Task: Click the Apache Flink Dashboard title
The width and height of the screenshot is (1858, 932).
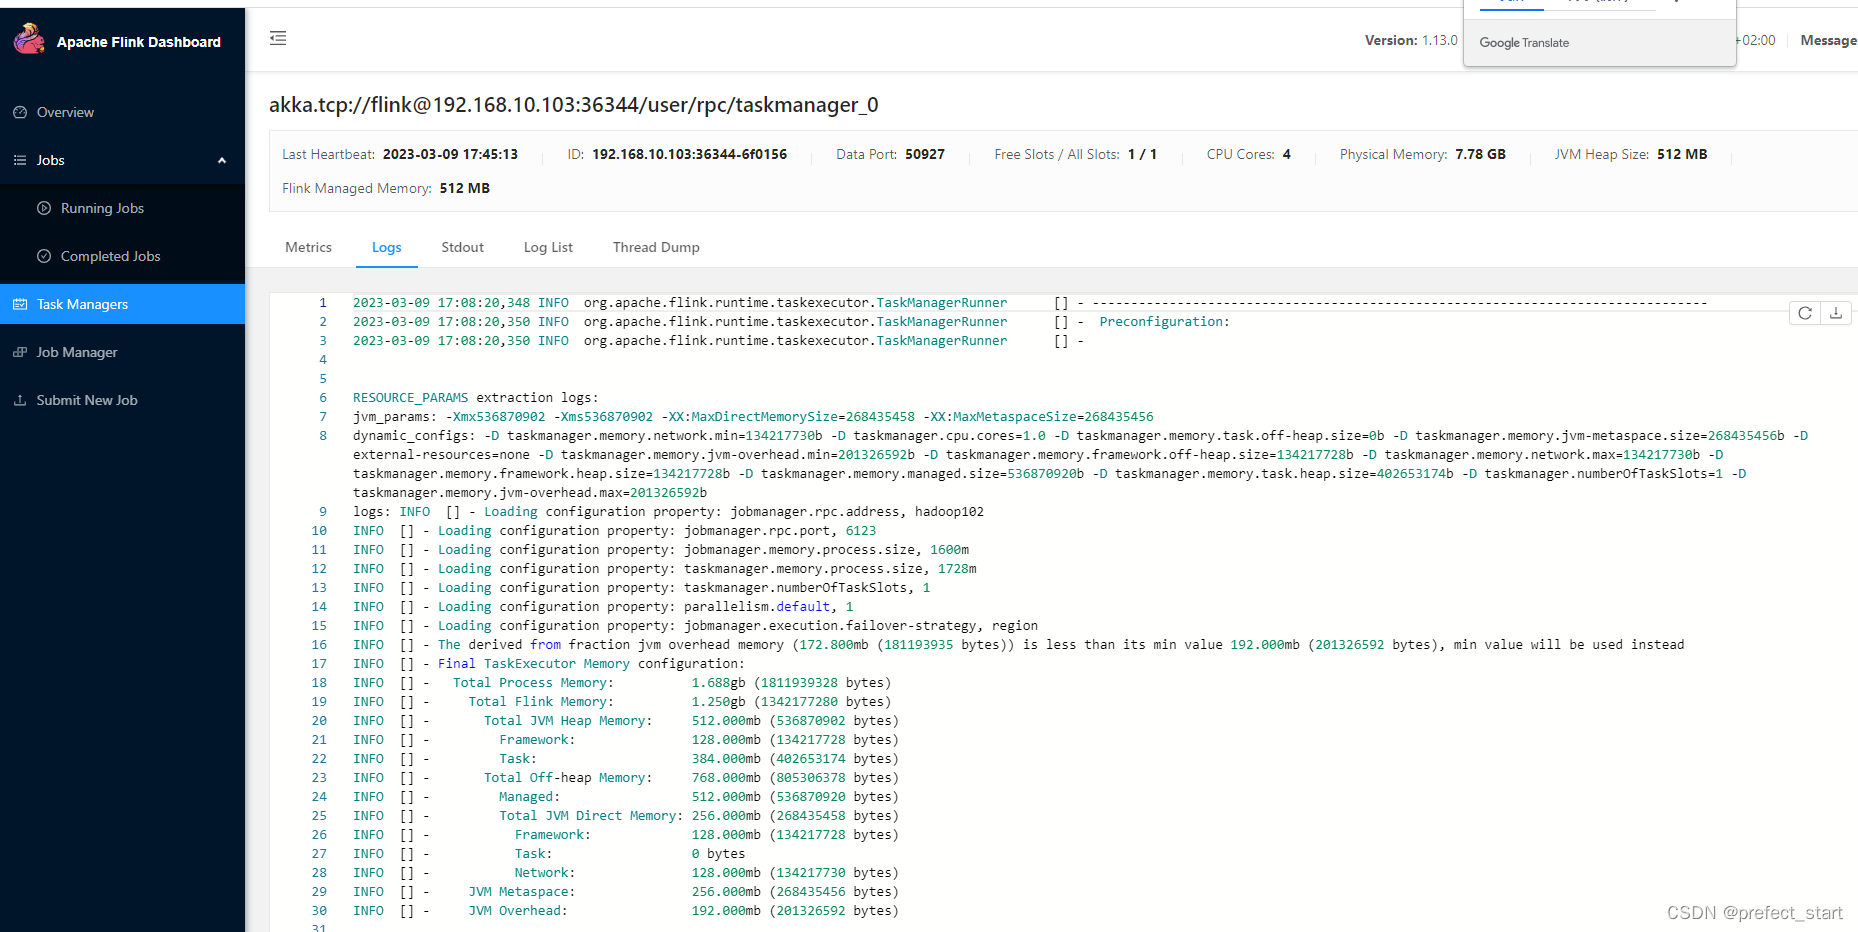Action: [139, 42]
